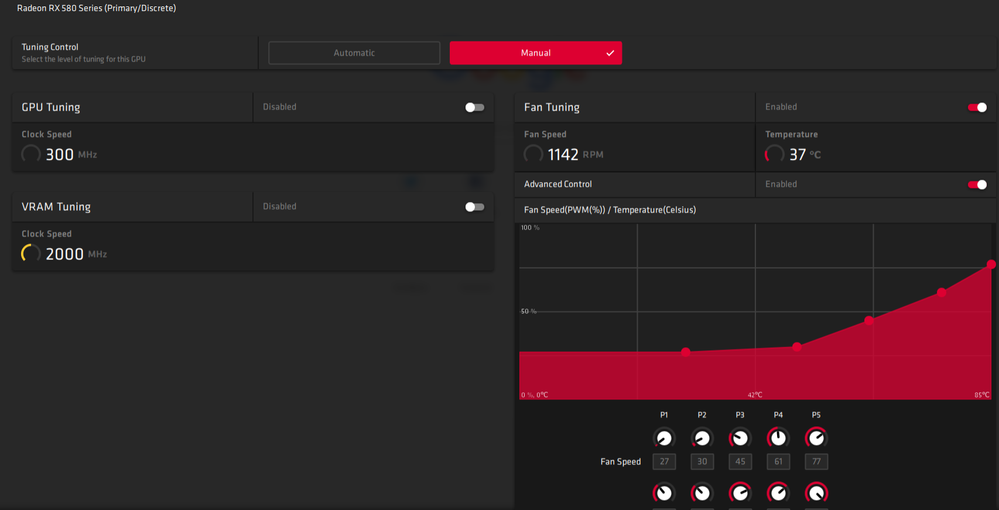
Task: Click the 'P5' column label
Action: pos(816,415)
